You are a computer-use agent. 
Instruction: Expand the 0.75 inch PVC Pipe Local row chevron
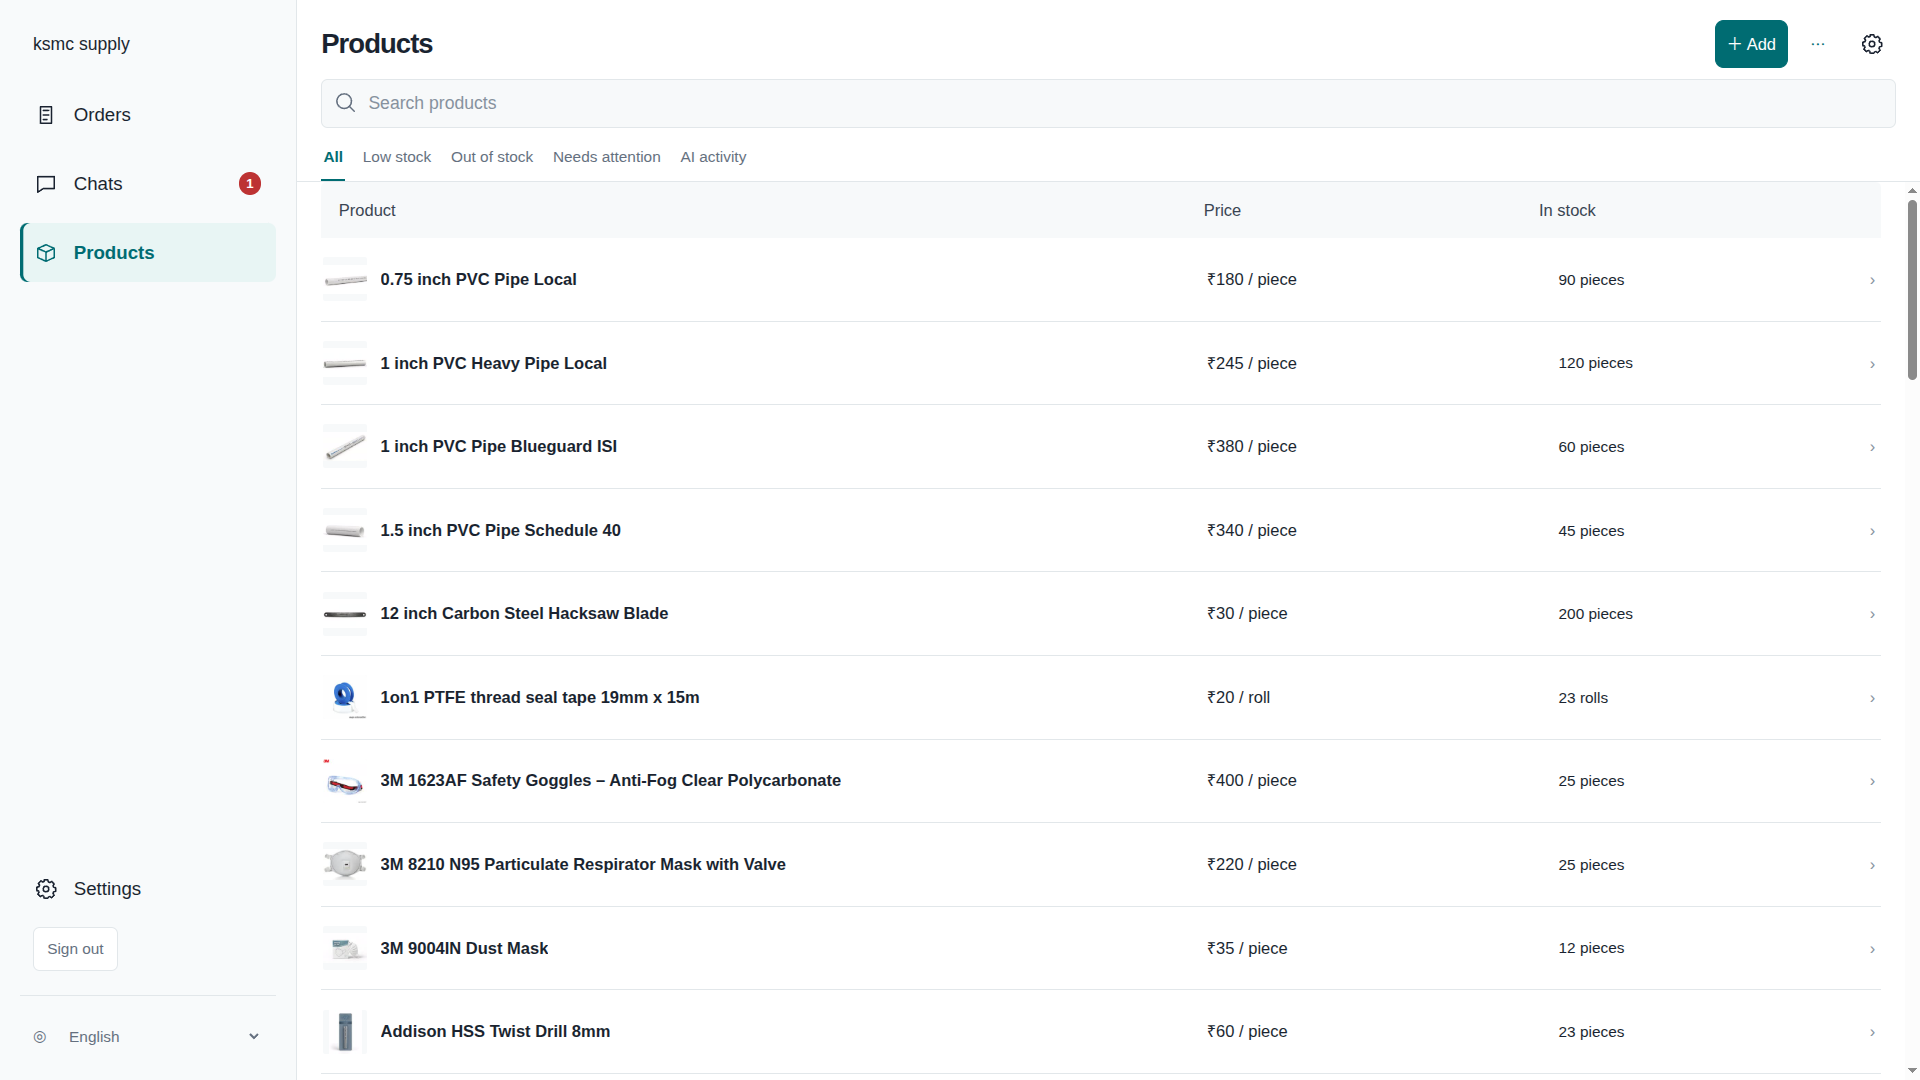(1872, 281)
